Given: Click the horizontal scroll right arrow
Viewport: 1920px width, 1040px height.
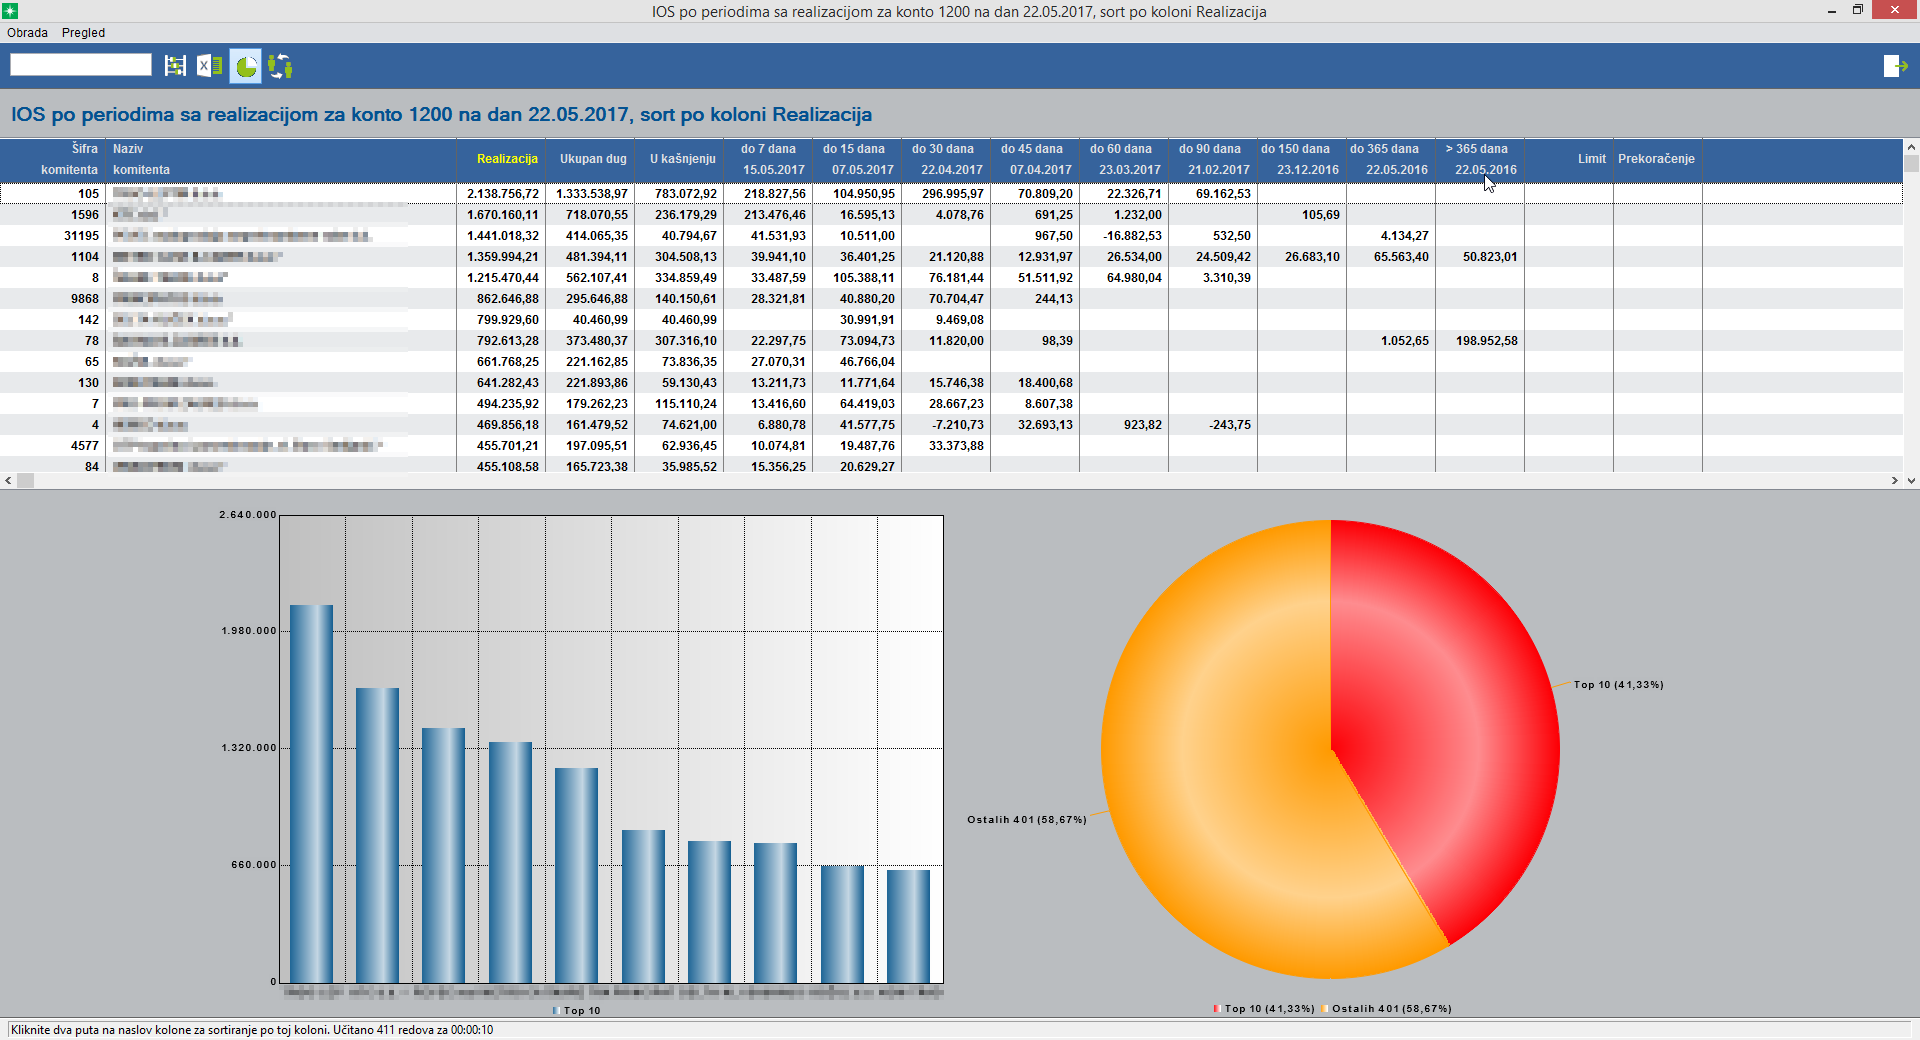Looking at the screenshot, I should point(1894,481).
